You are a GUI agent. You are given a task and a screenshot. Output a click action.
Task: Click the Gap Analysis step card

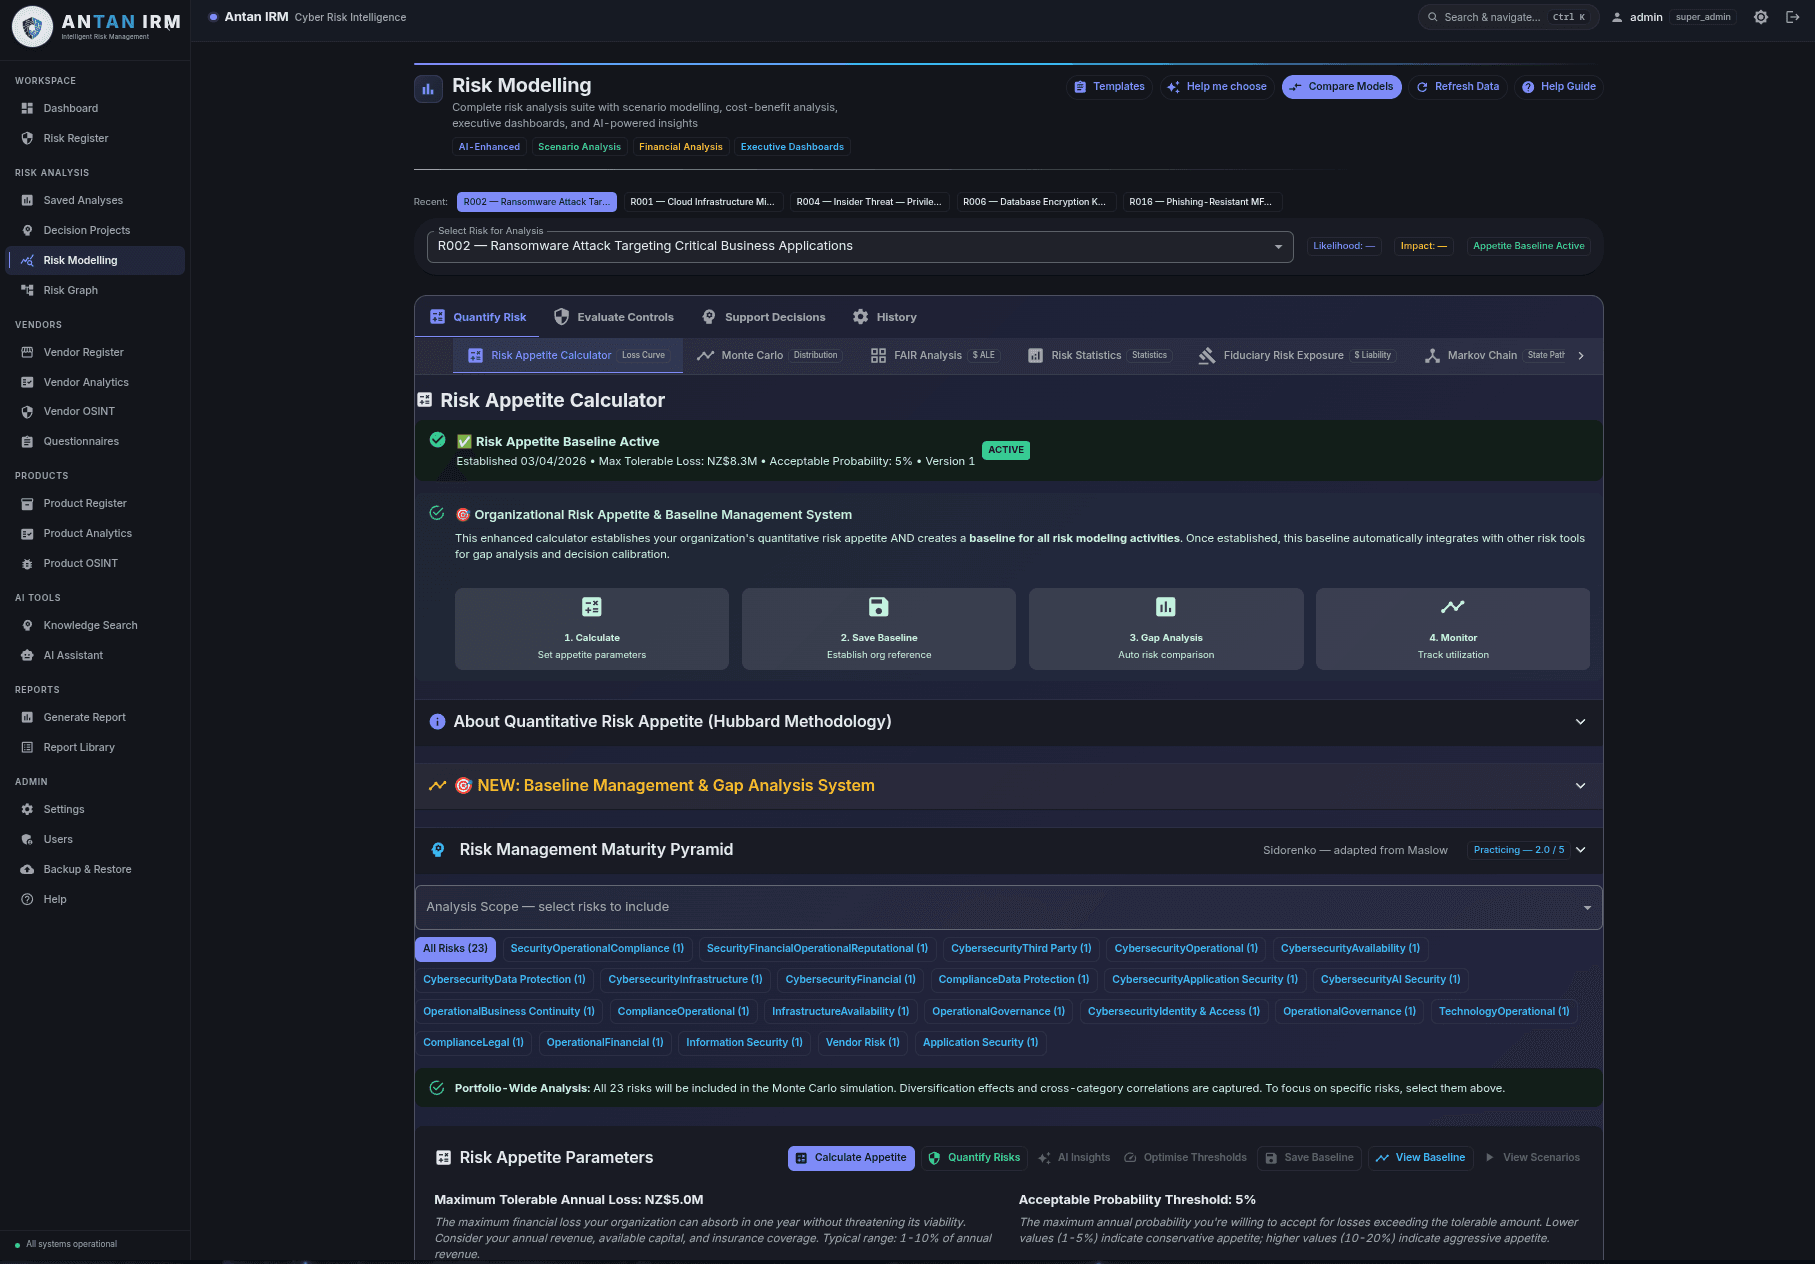[1166, 629]
